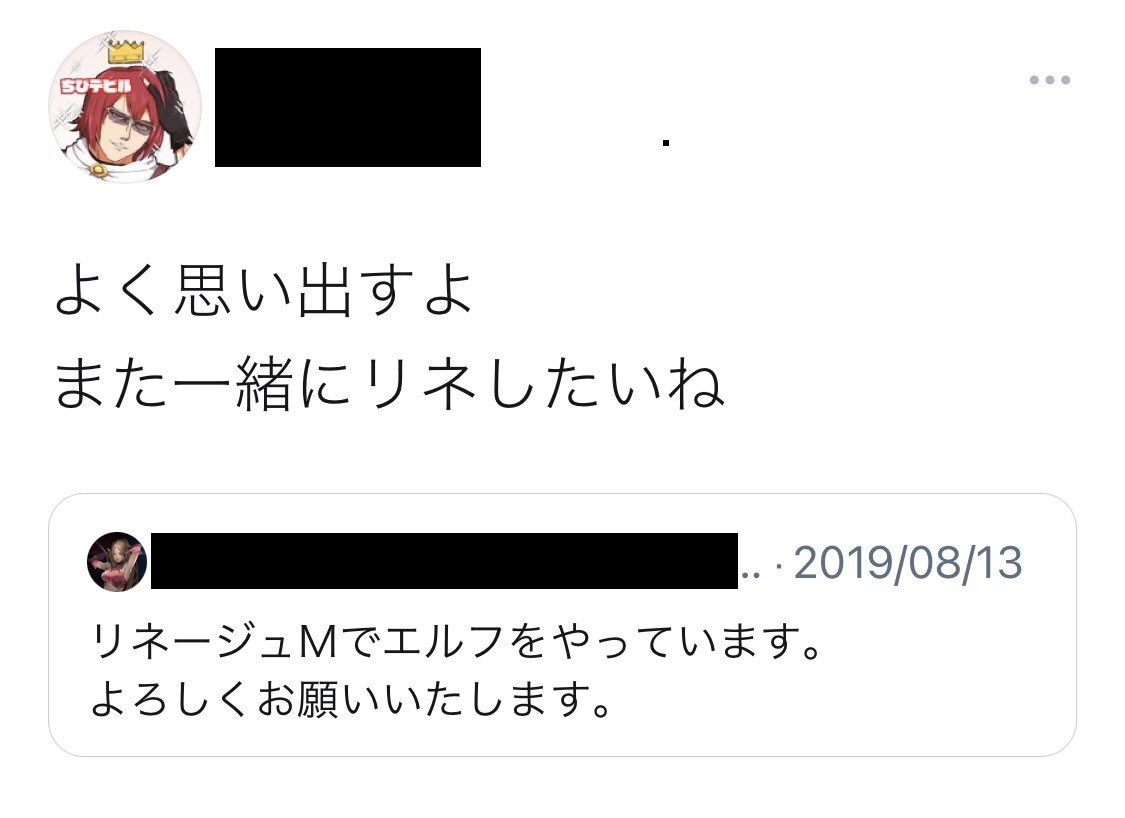Open quoted text starting リネージュMでエルフ

coord(456,641)
